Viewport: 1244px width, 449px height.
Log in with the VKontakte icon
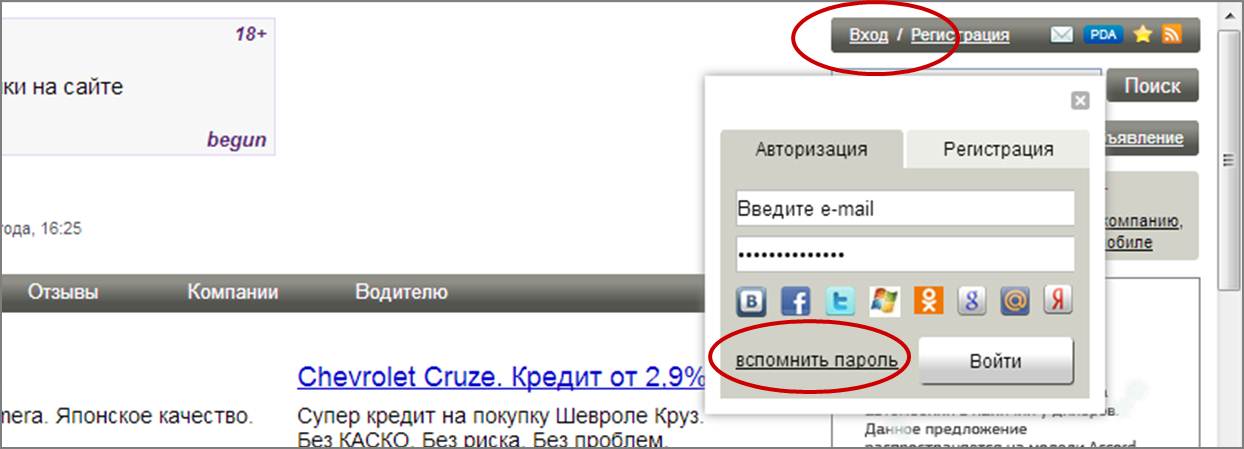[753, 301]
